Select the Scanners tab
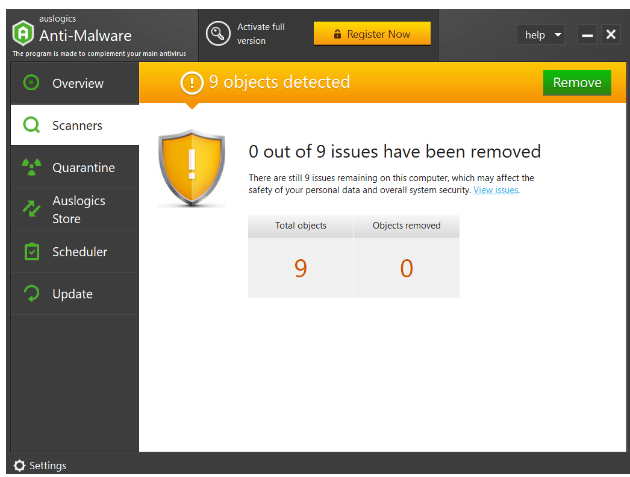Viewport: 630px width, 477px height. point(75,125)
